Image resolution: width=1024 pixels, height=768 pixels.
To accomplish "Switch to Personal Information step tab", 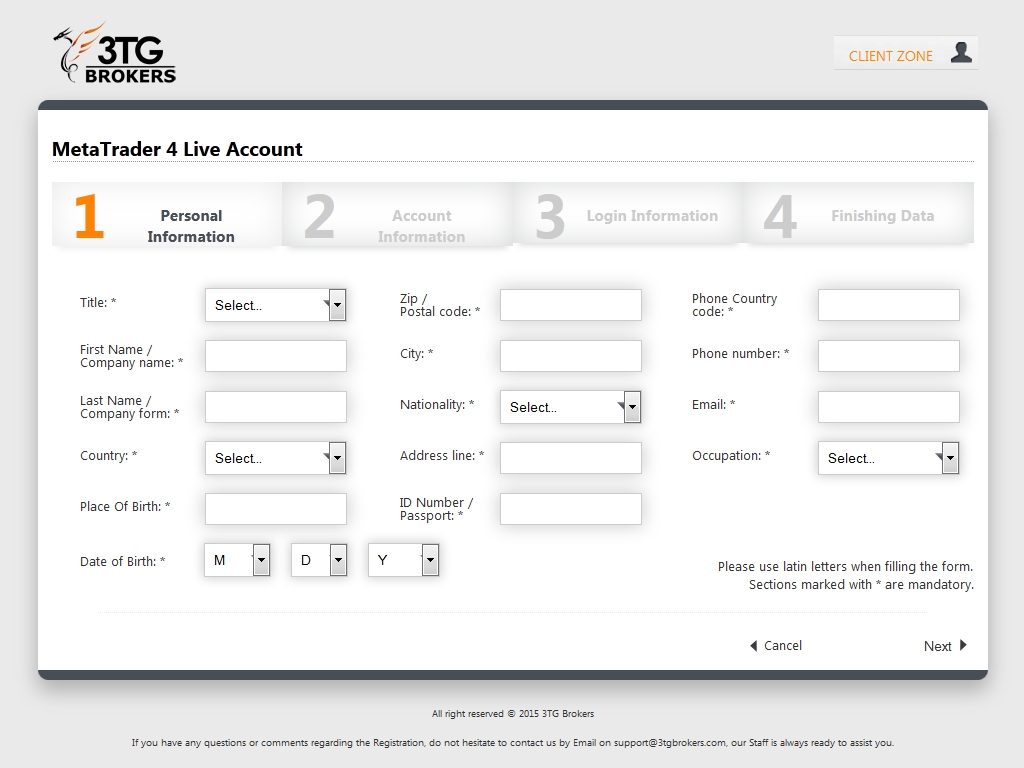I will click(167, 216).
